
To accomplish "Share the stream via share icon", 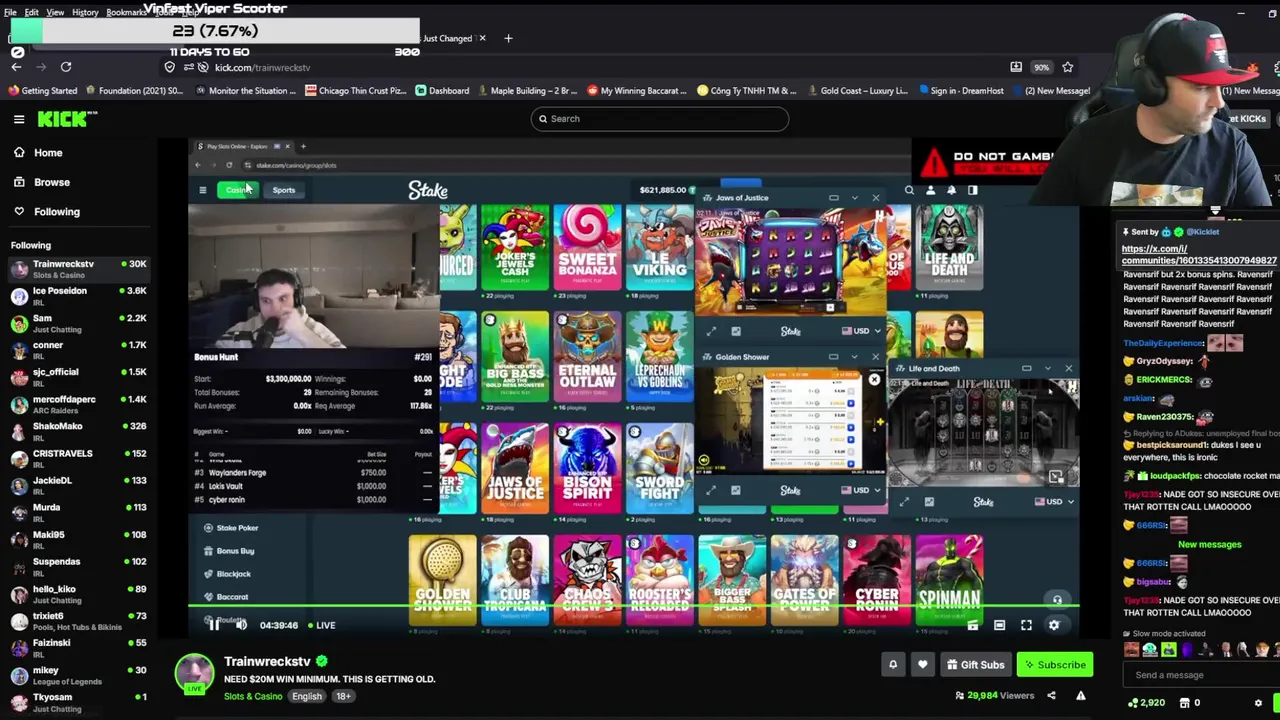I will coord(1051,695).
